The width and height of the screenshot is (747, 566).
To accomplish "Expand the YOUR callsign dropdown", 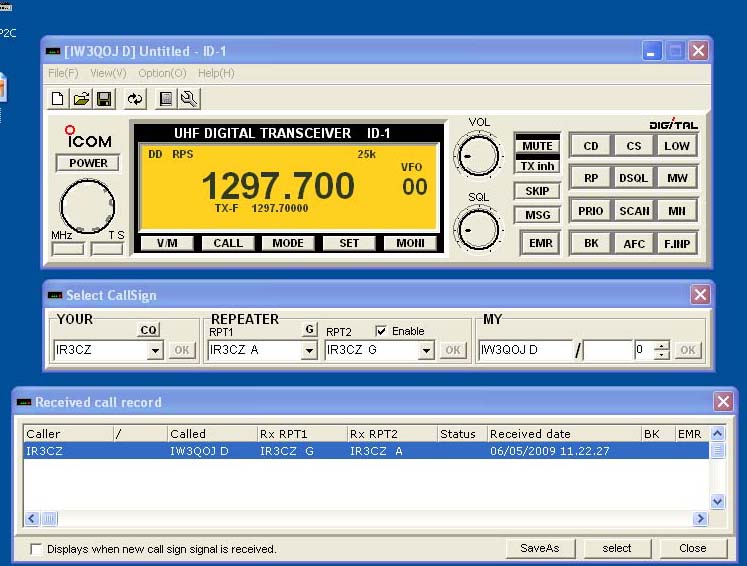I will [x=155, y=351].
